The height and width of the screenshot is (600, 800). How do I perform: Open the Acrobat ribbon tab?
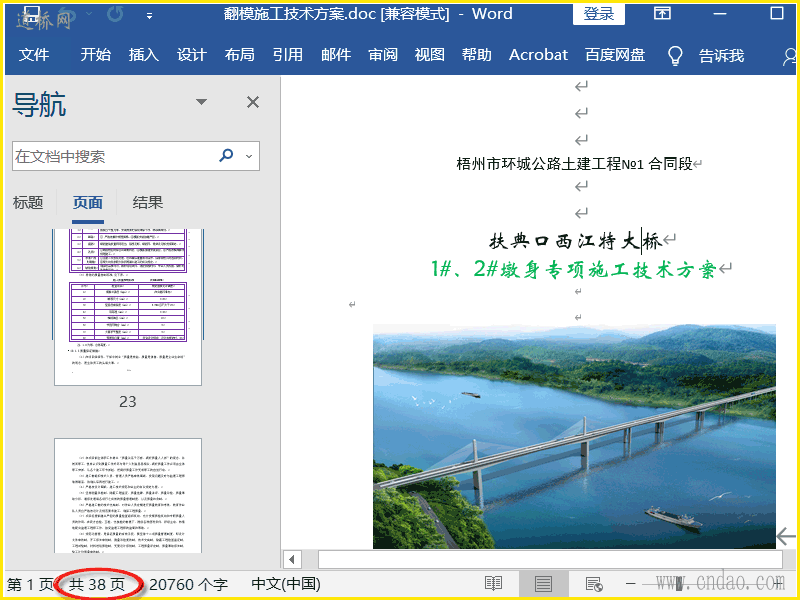click(538, 55)
